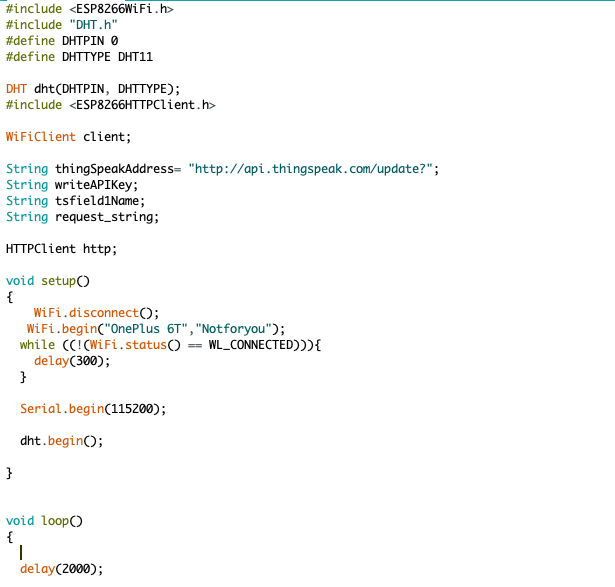Image resolution: width=615 pixels, height=587 pixels.
Task: Click the 'void loop()' line
Action: [x=44, y=521]
